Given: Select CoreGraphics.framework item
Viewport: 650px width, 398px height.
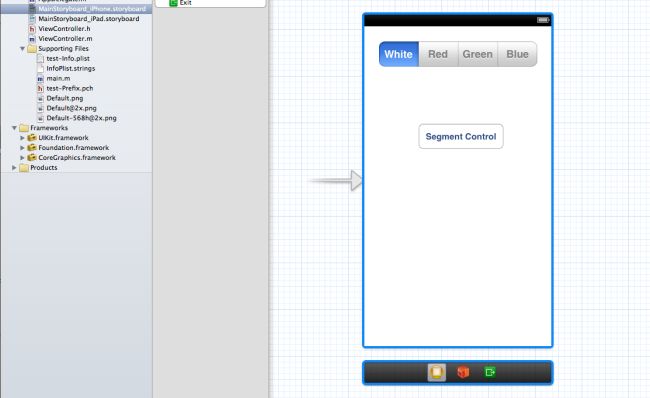Looking at the screenshot, I should tap(77, 158).
